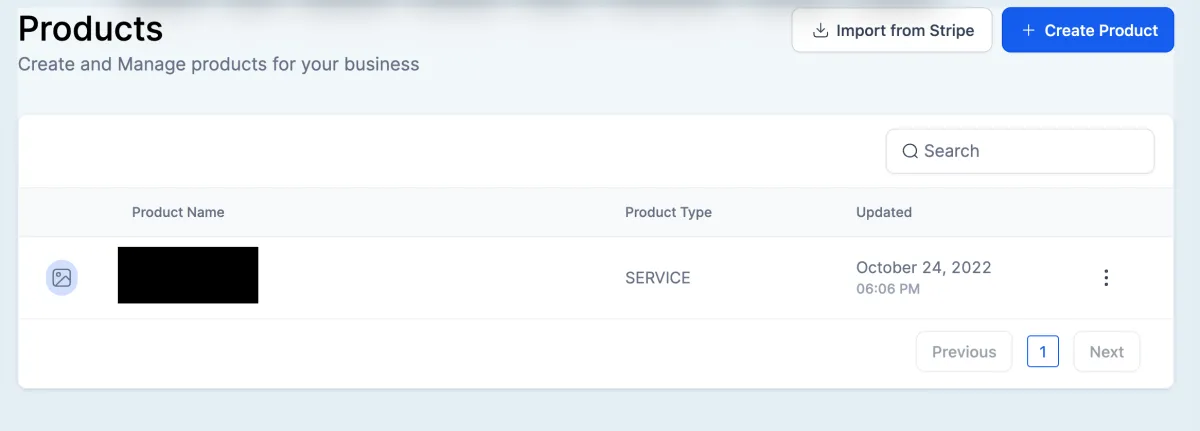This screenshot has height=431, width=1200.
Task: Click the Updated column header
Action: click(884, 212)
